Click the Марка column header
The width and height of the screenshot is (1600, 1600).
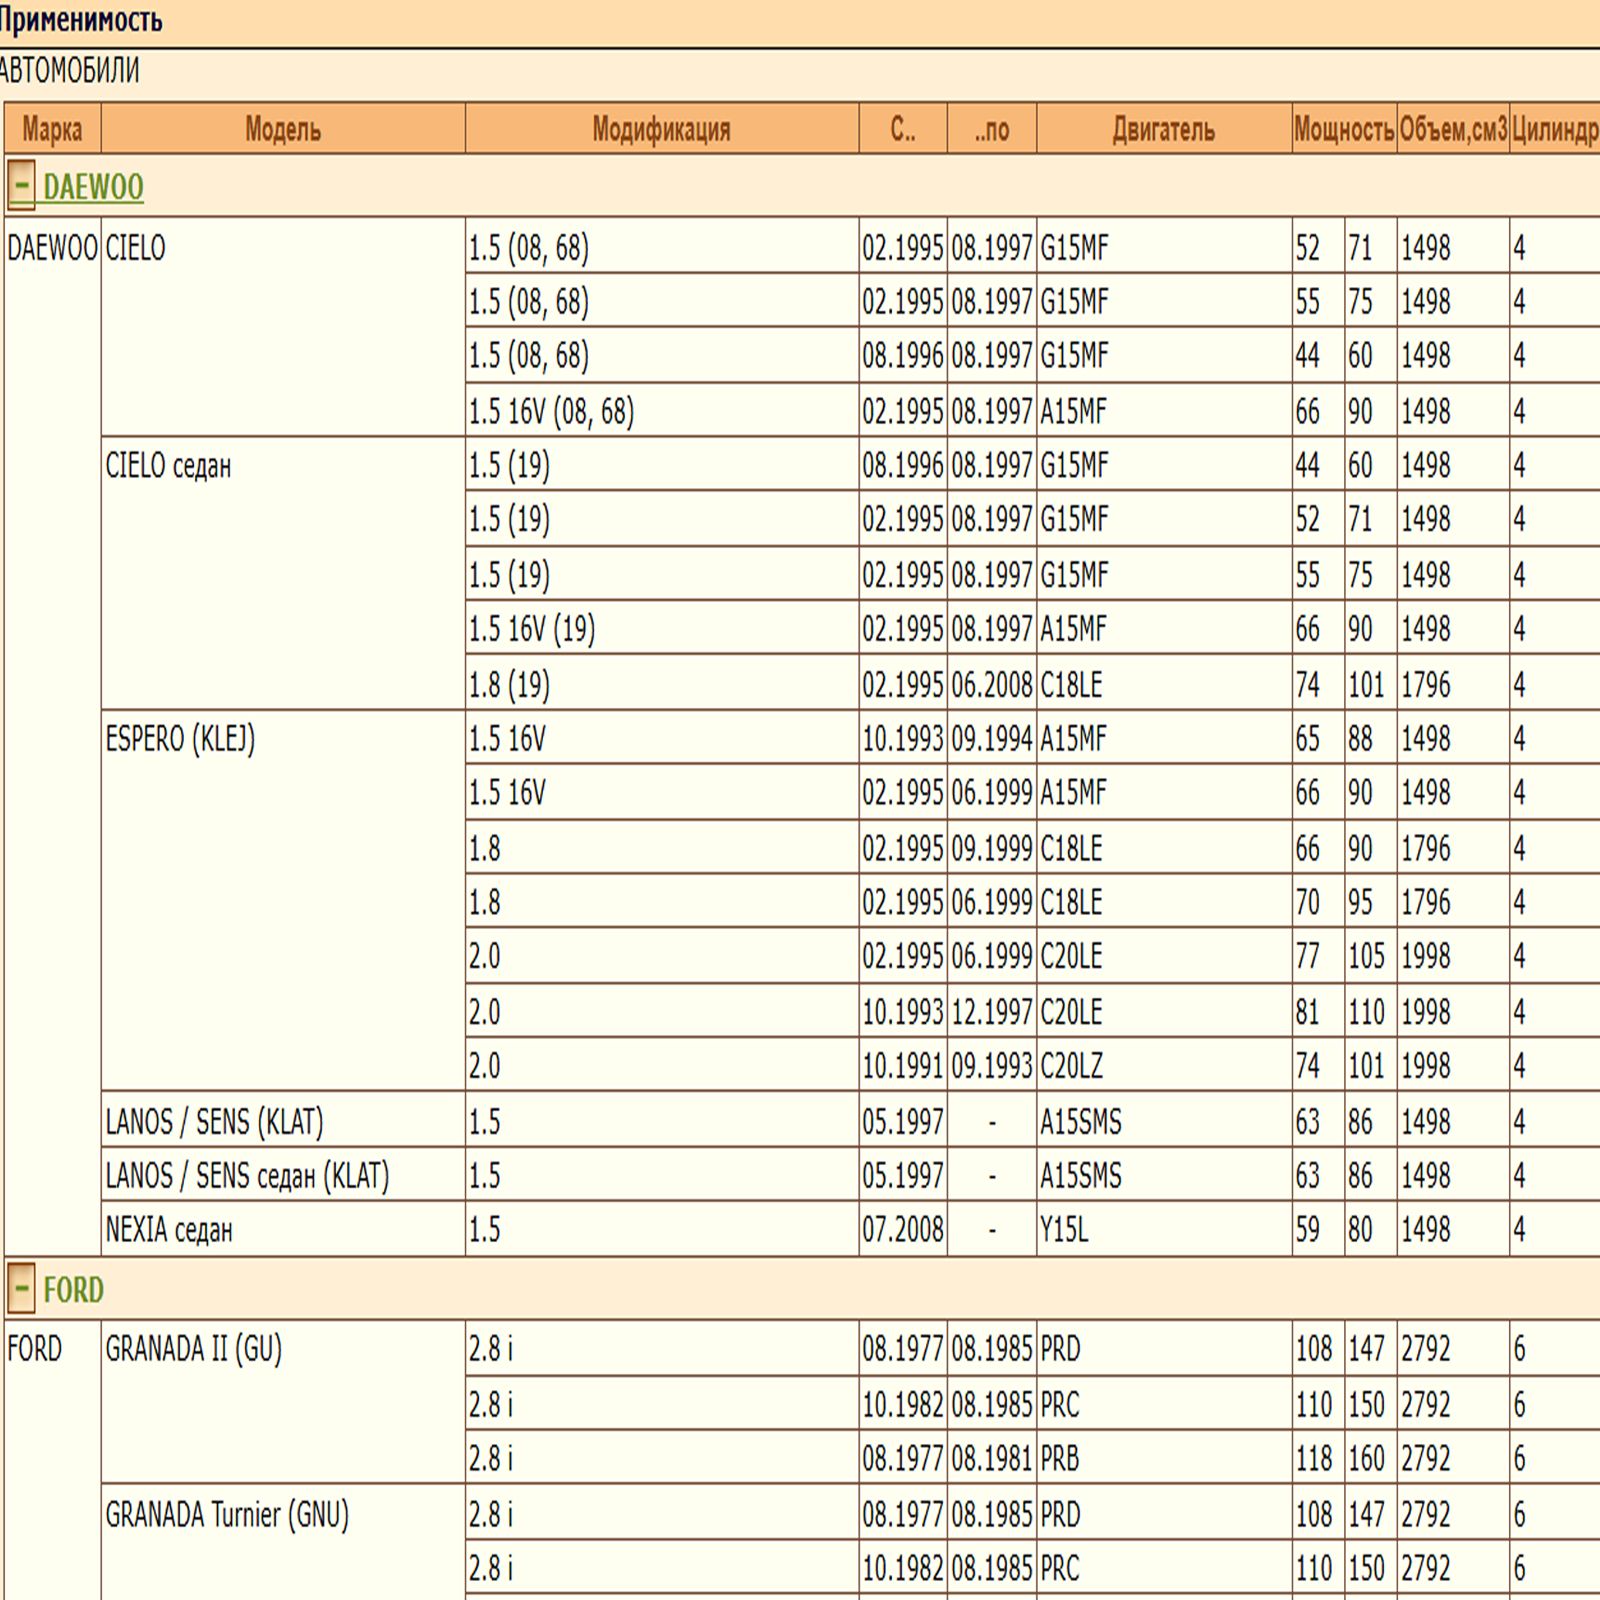pyautogui.click(x=52, y=129)
